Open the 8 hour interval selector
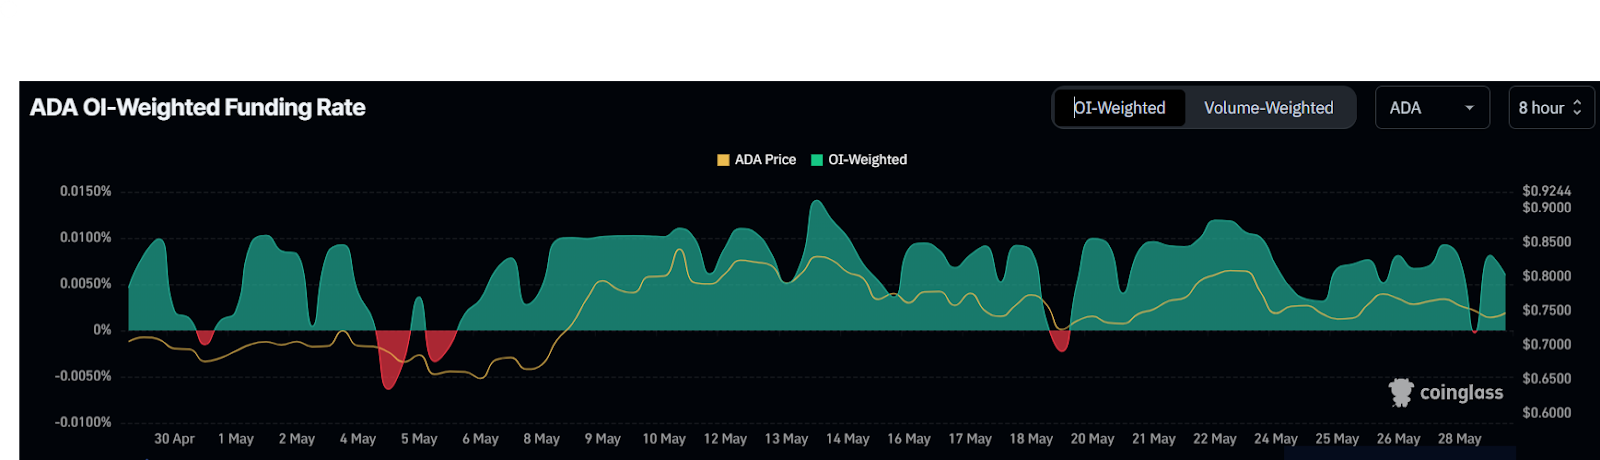The height and width of the screenshot is (460, 1600). coord(1549,108)
